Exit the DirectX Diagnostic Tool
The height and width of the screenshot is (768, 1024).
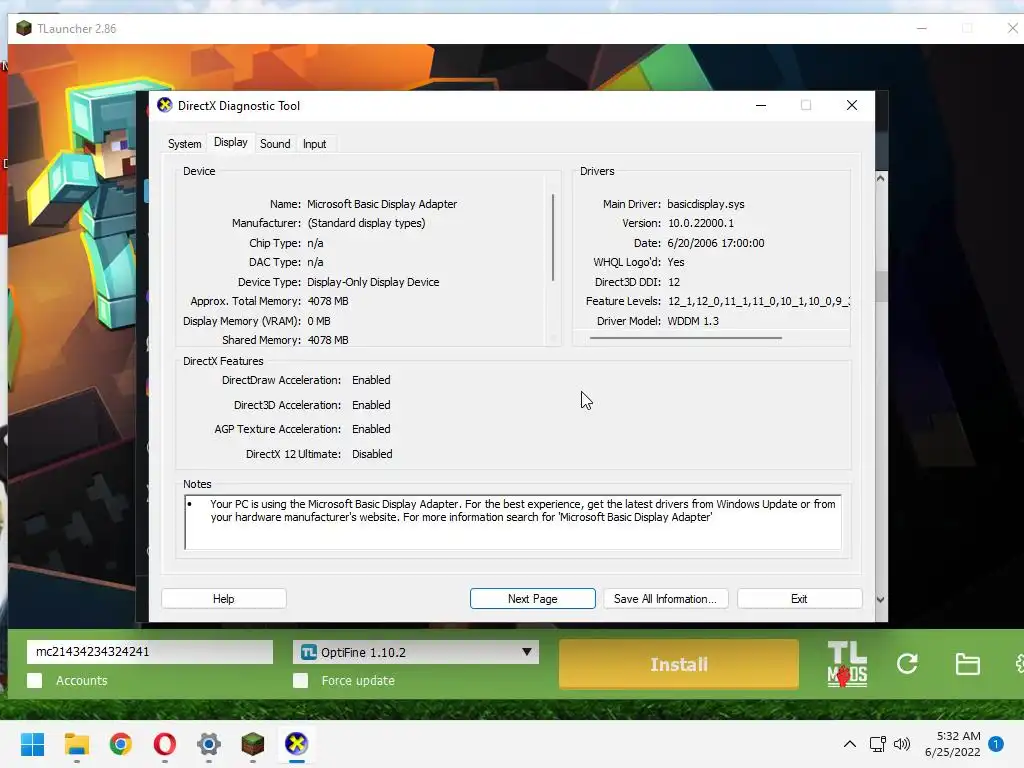tap(799, 599)
